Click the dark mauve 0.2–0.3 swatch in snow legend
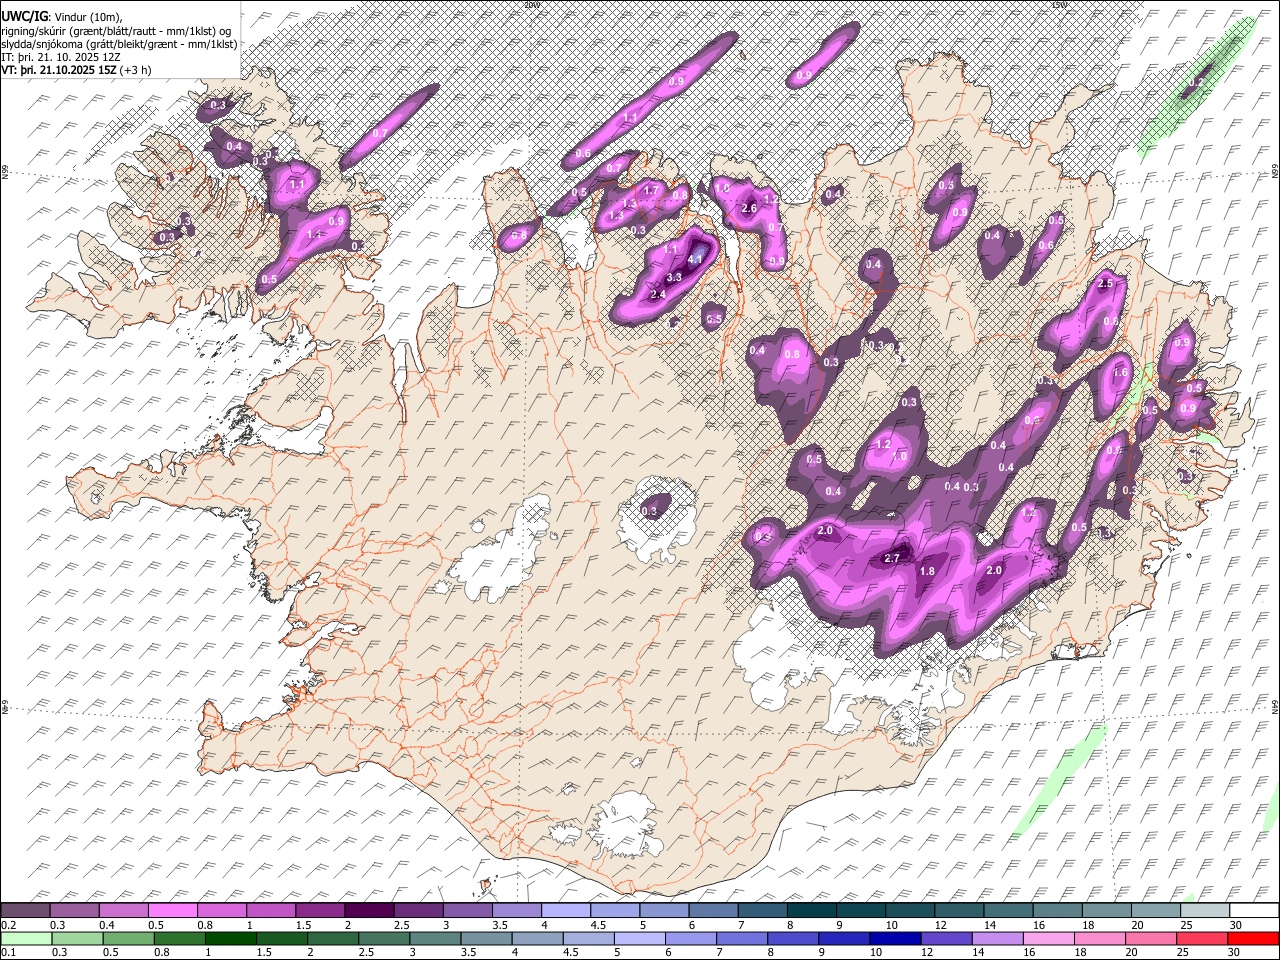1280x960 pixels. coord(26,911)
